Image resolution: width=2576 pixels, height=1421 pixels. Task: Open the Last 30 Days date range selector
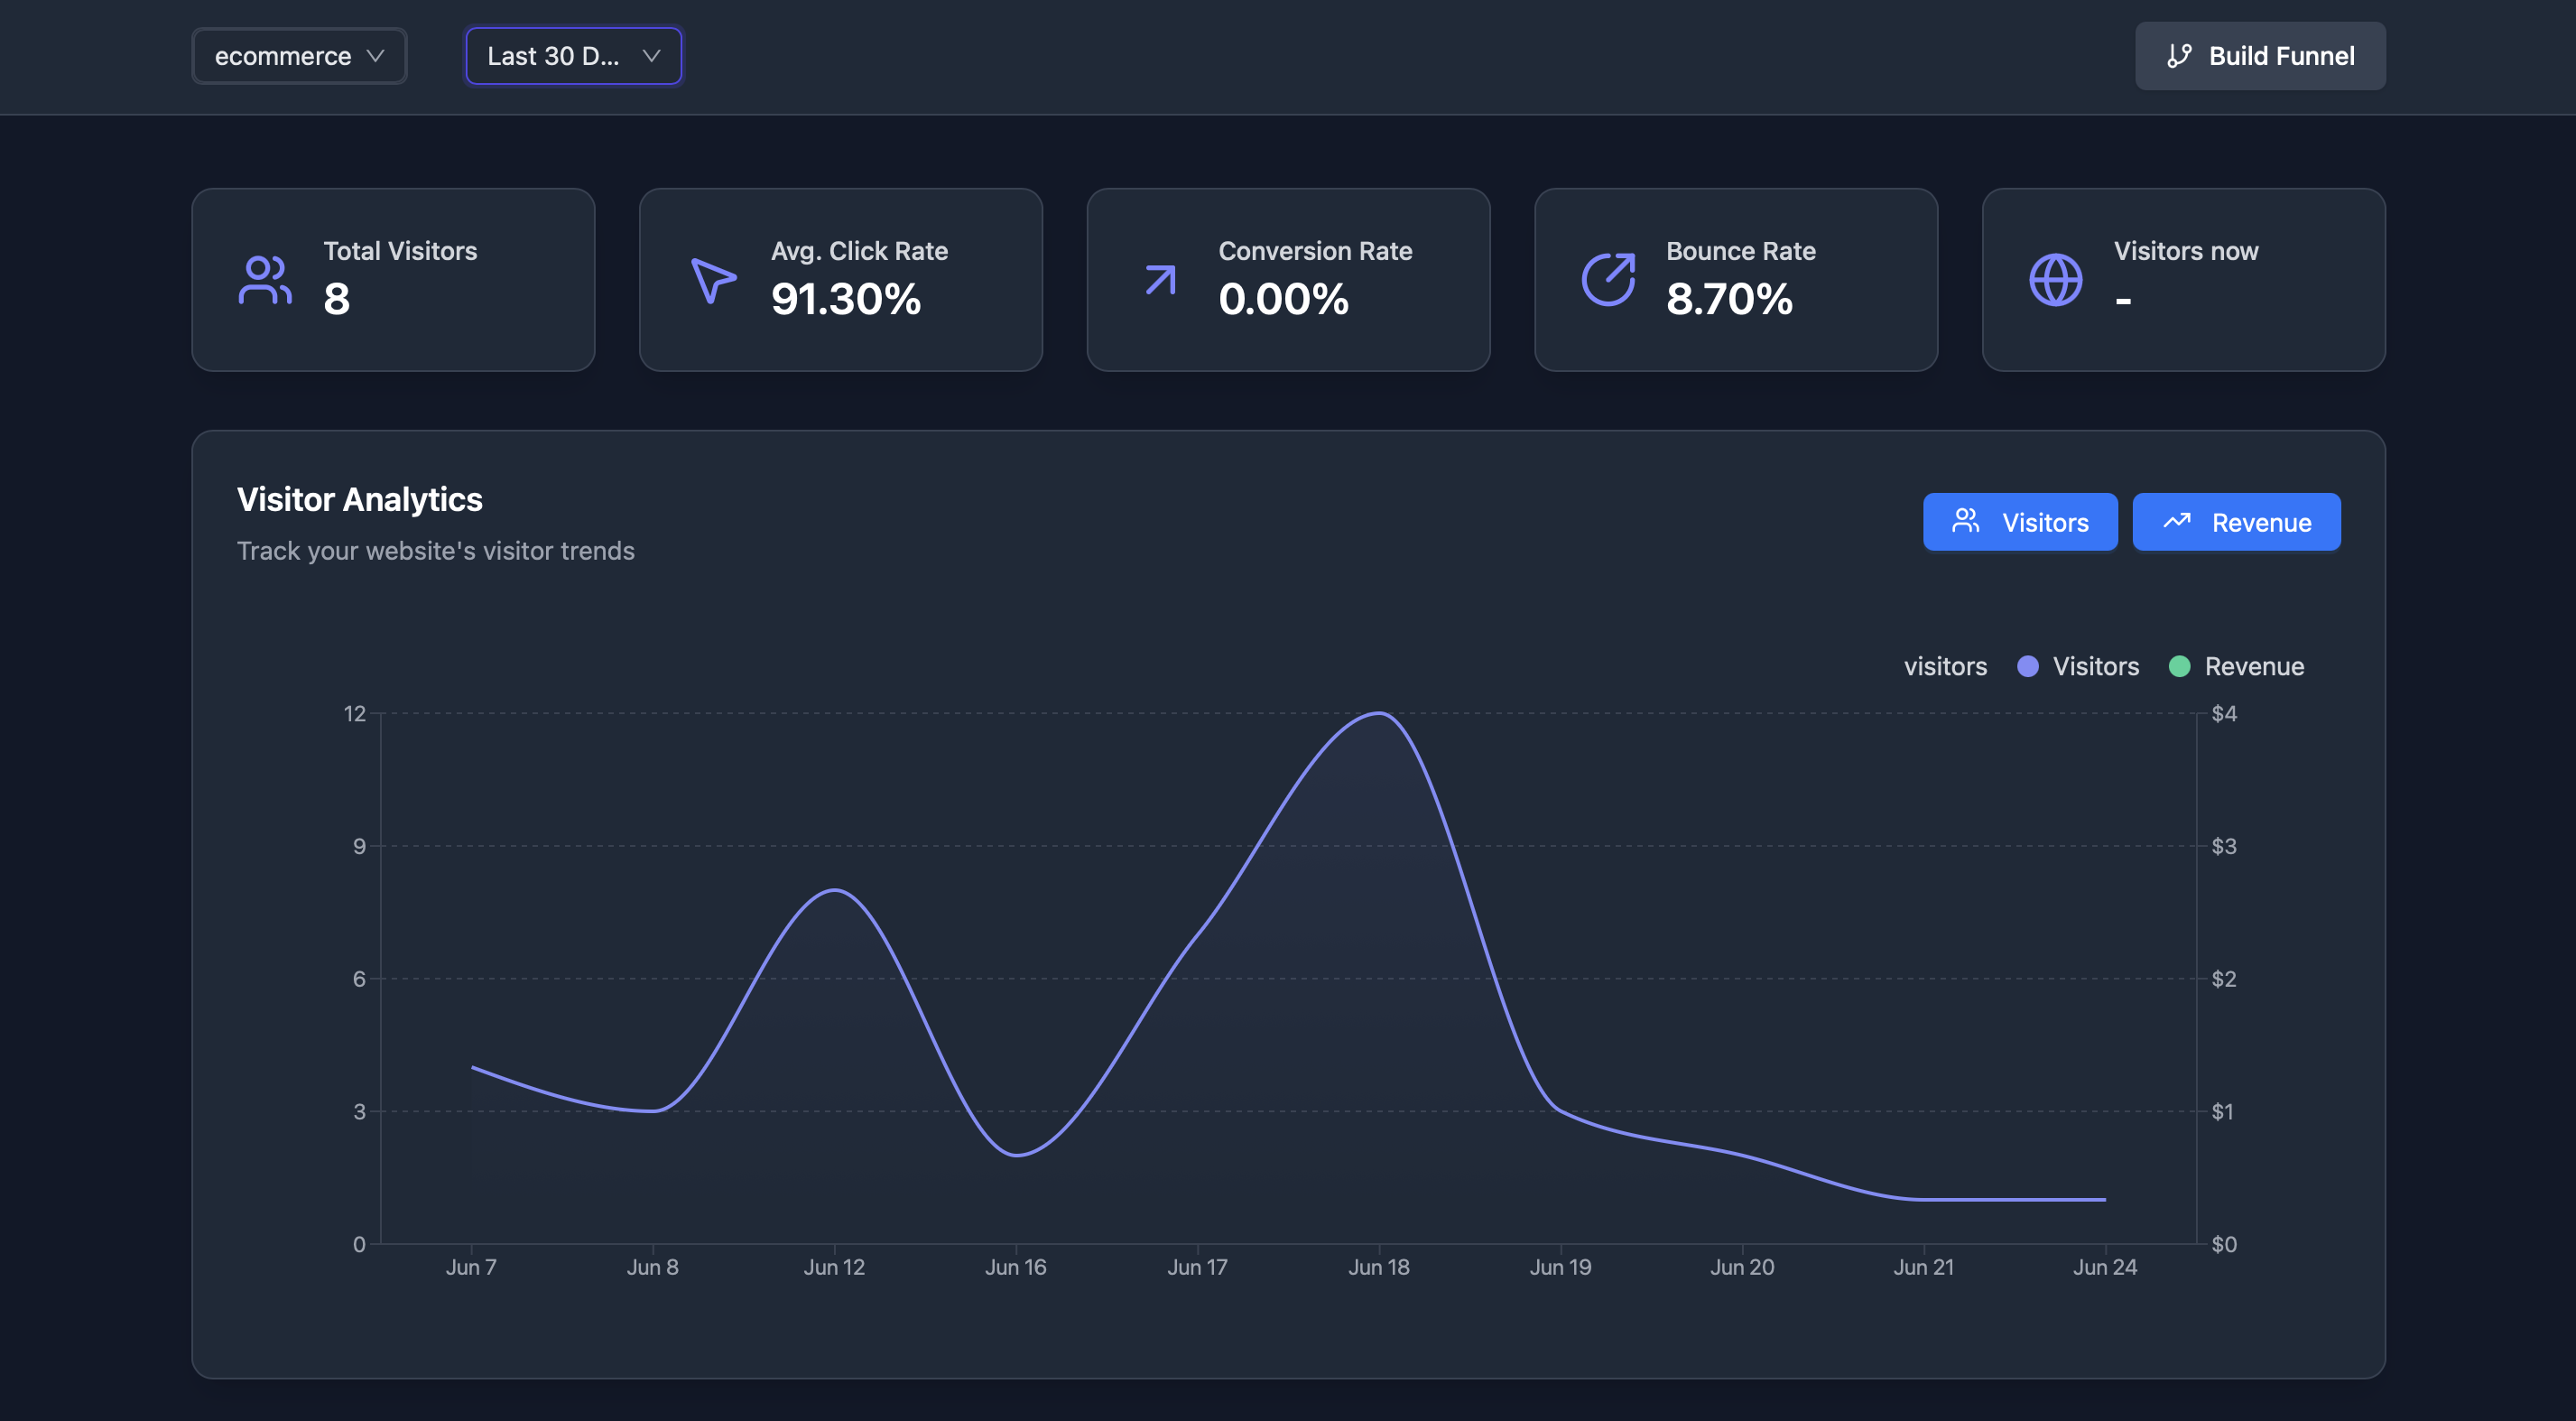573,55
